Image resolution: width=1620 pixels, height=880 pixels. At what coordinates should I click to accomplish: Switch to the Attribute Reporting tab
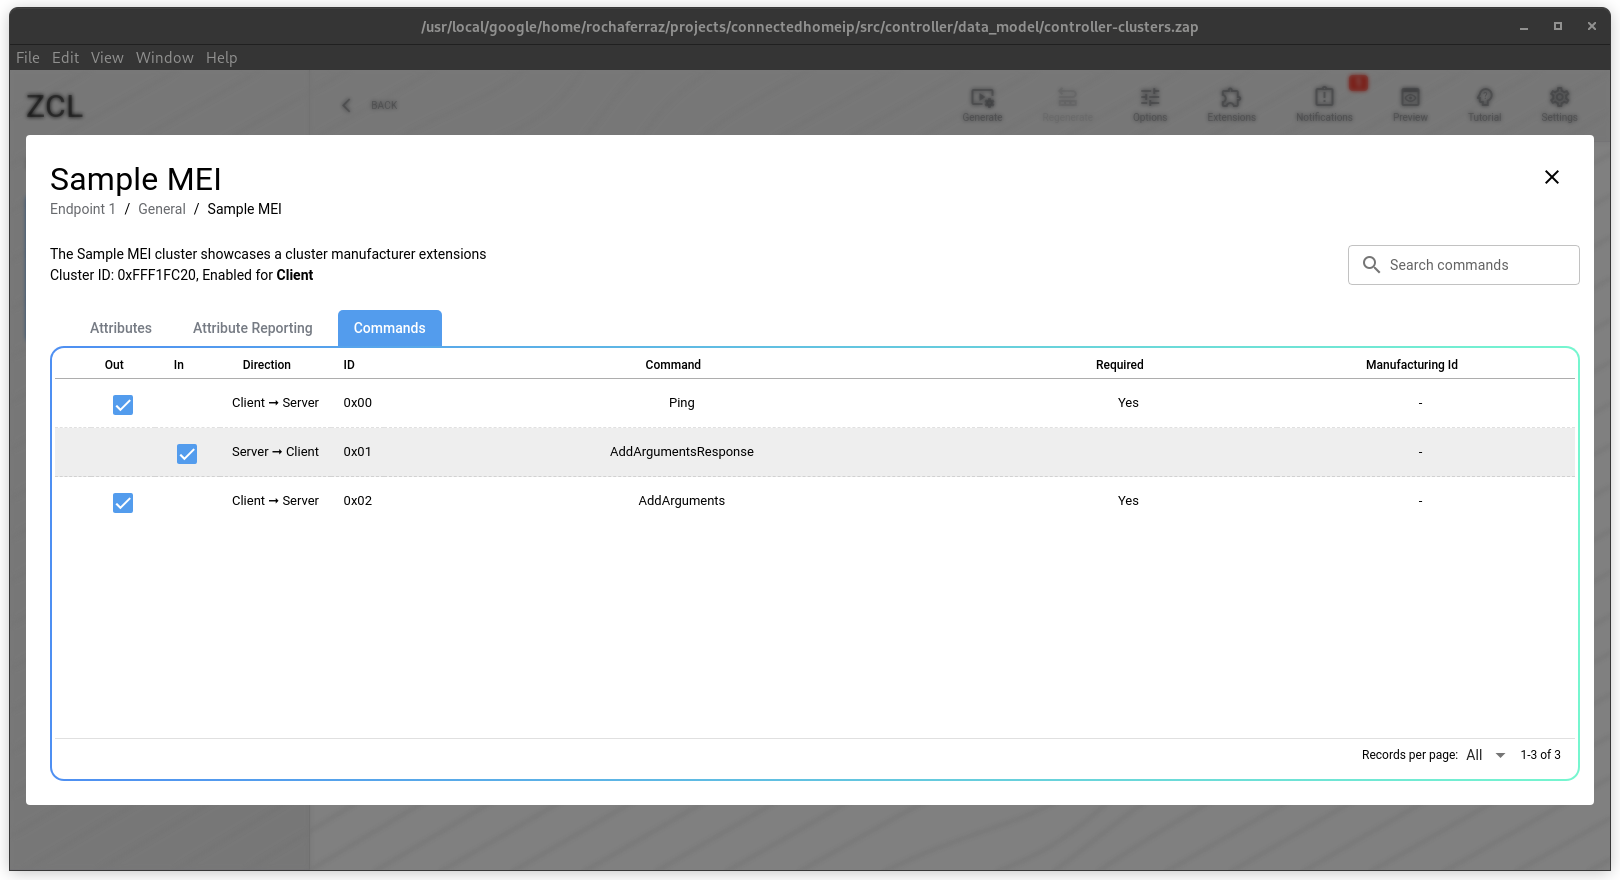pos(252,328)
